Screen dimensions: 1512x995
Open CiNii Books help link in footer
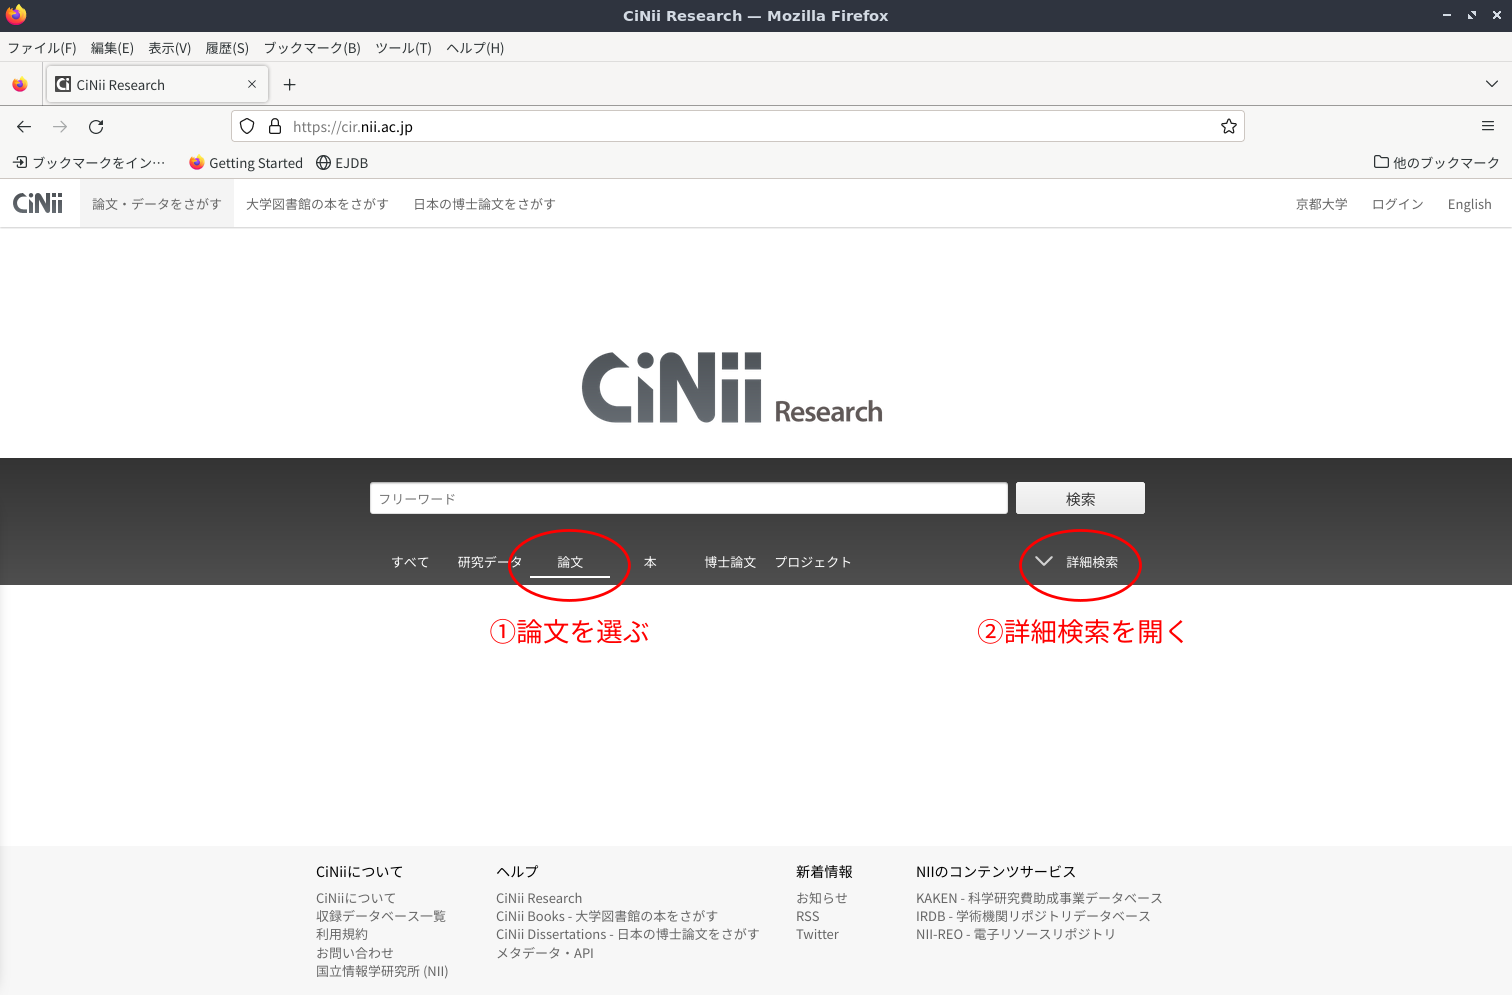[x=607, y=916]
